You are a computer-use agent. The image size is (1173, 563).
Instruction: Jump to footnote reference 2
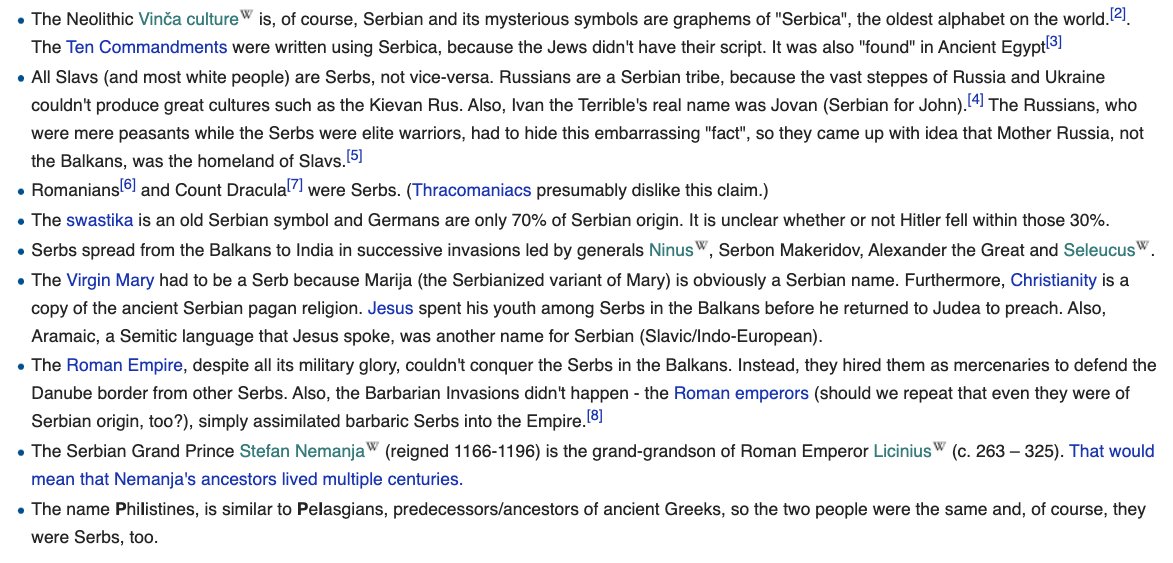1119,12
